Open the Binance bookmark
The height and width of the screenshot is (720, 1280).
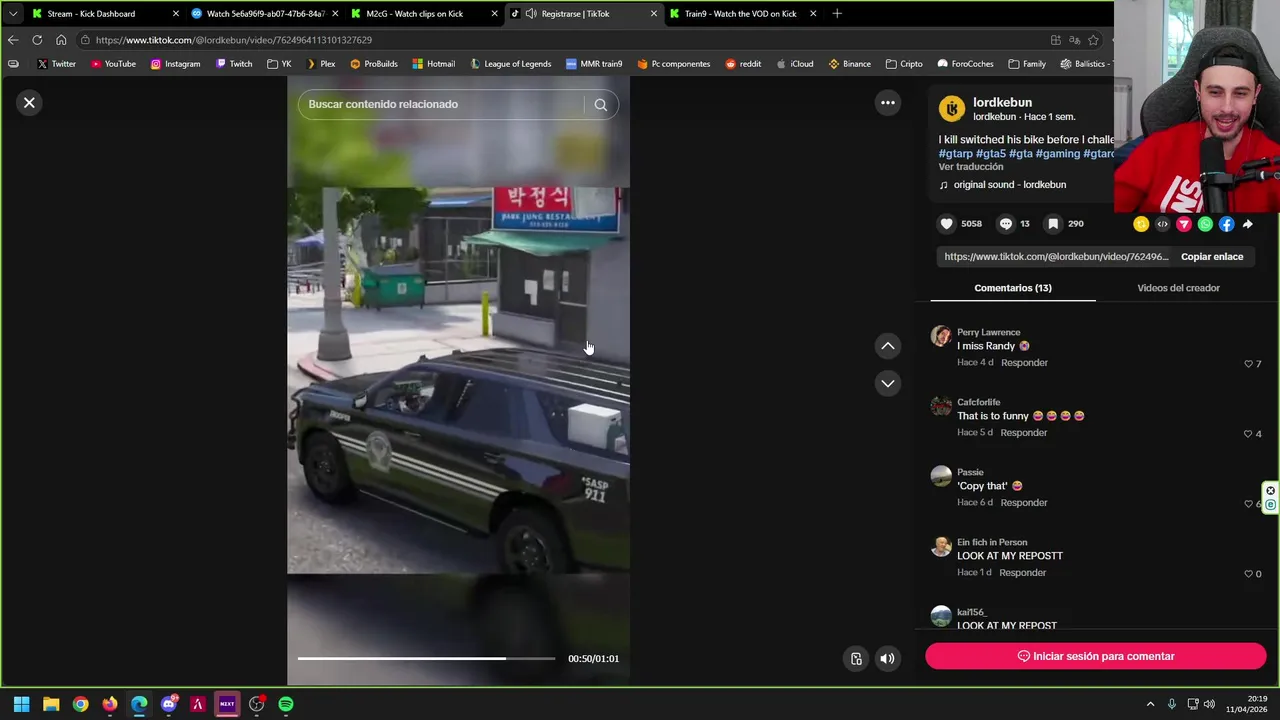(x=849, y=64)
